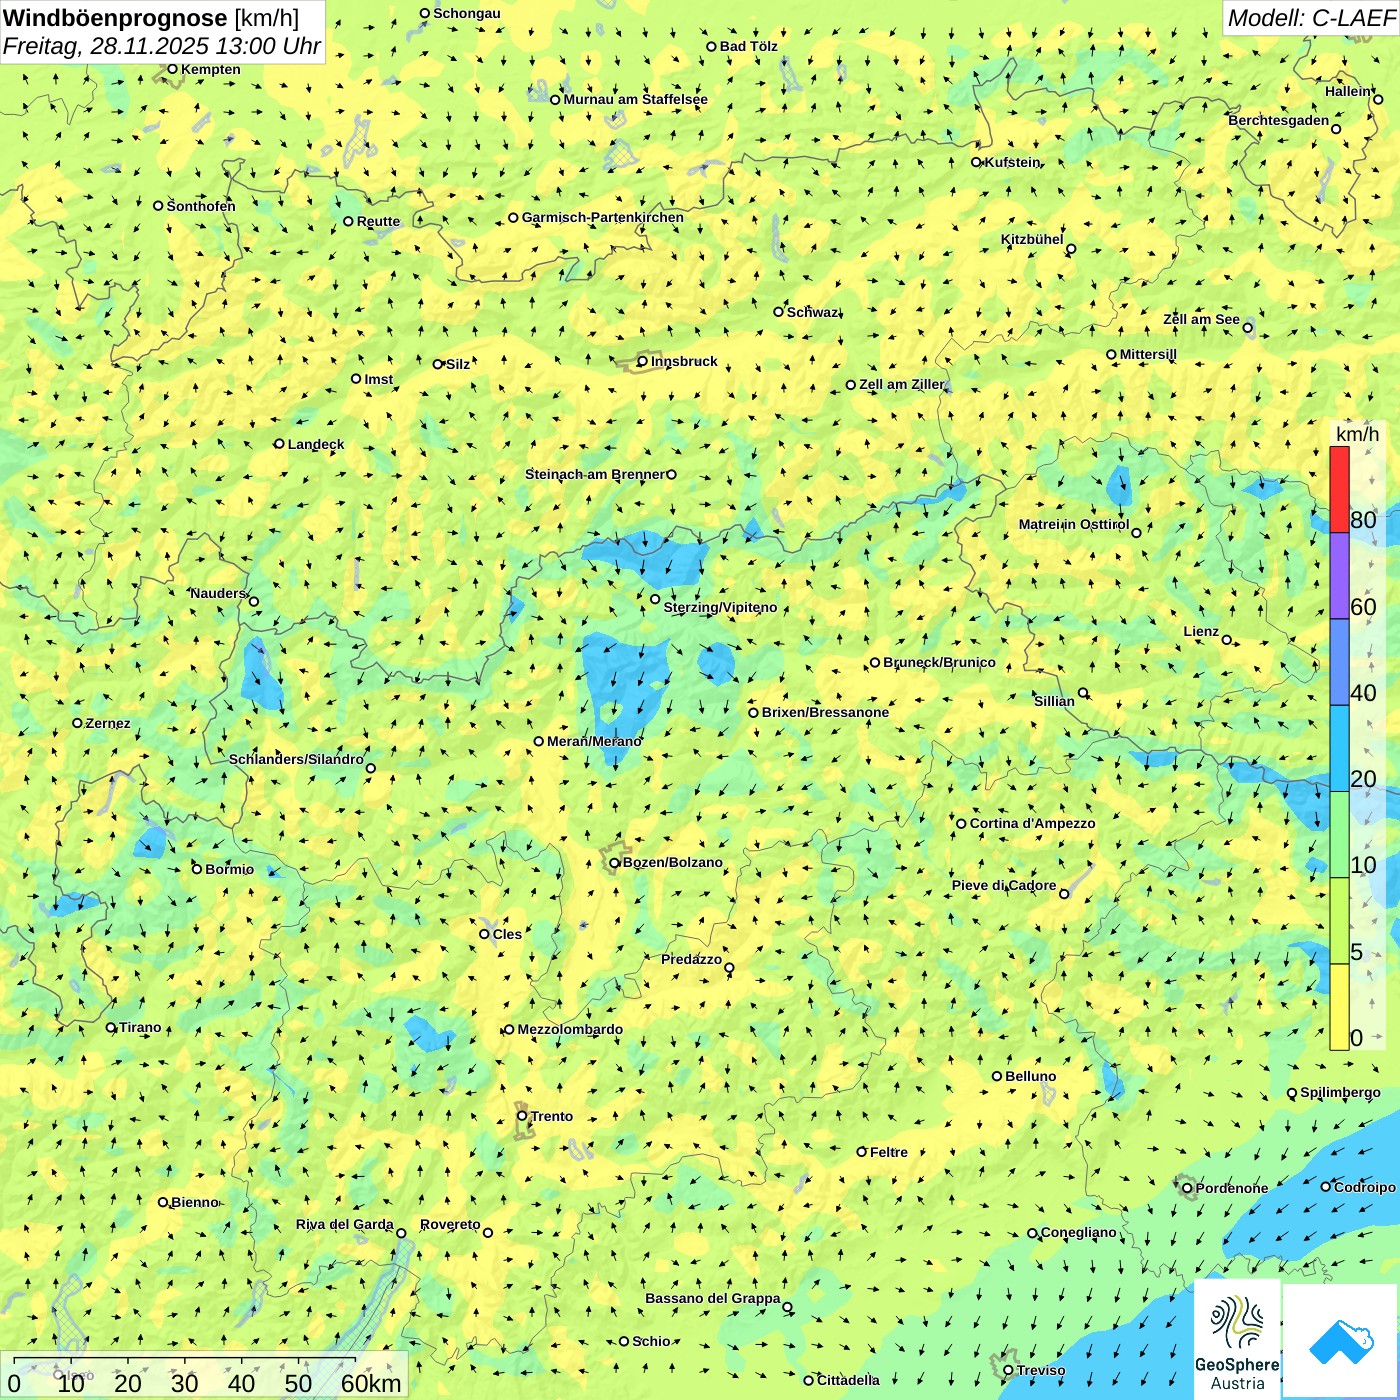Viewport: 1400px width, 1400px height.
Task: Click the yellow segment of the wind legend
Action: coord(1339,1007)
